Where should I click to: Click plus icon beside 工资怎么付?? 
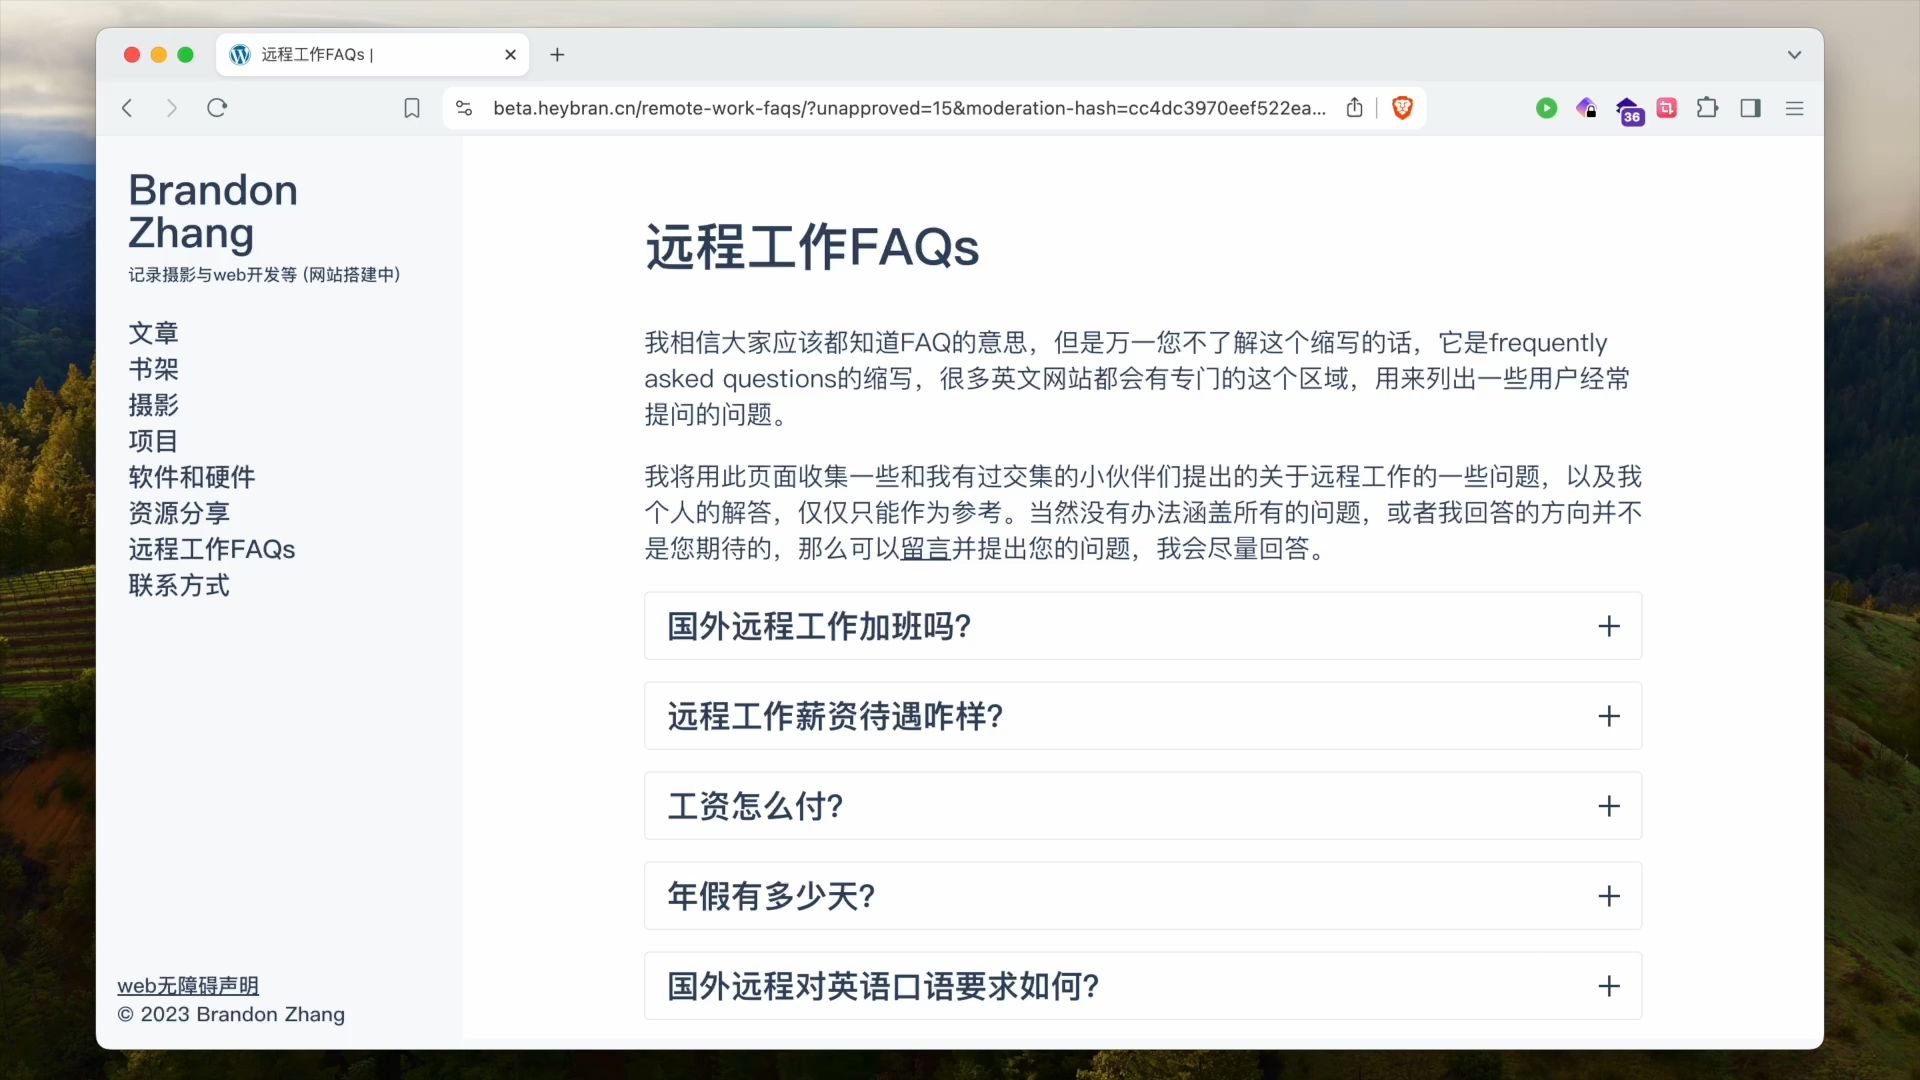click(1609, 806)
